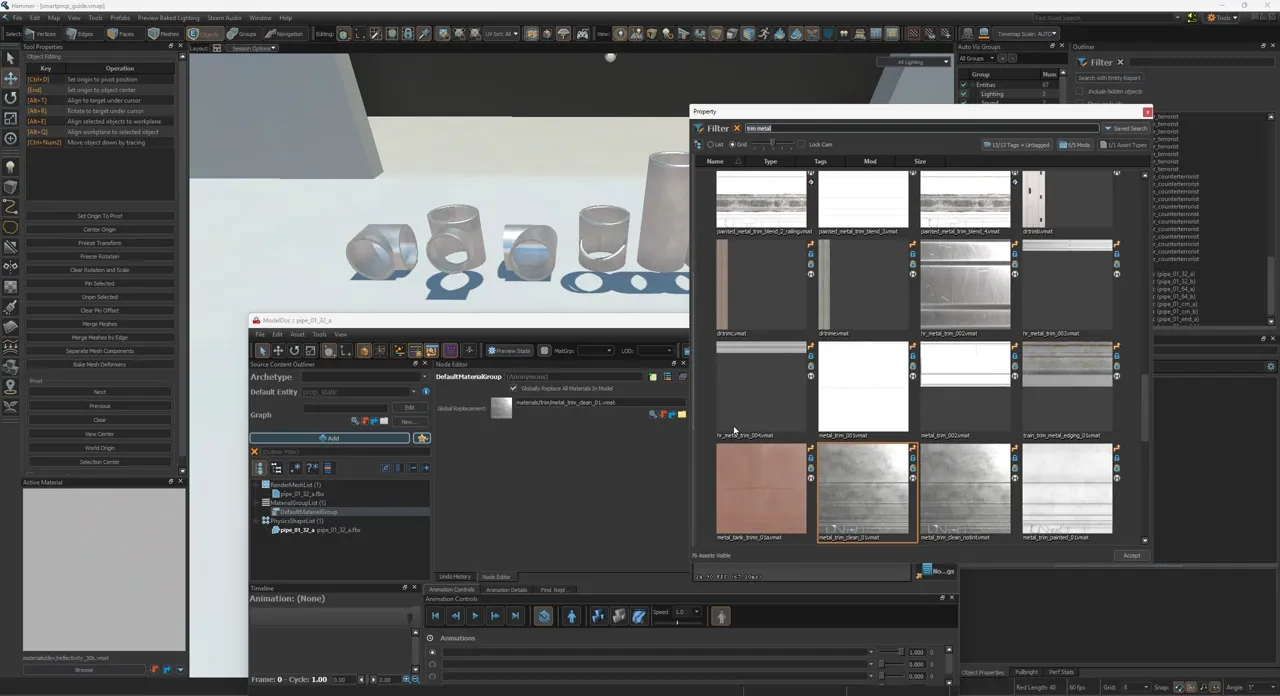Click the New... button under Graph
The image size is (1280, 696).
[x=408, y=421]
